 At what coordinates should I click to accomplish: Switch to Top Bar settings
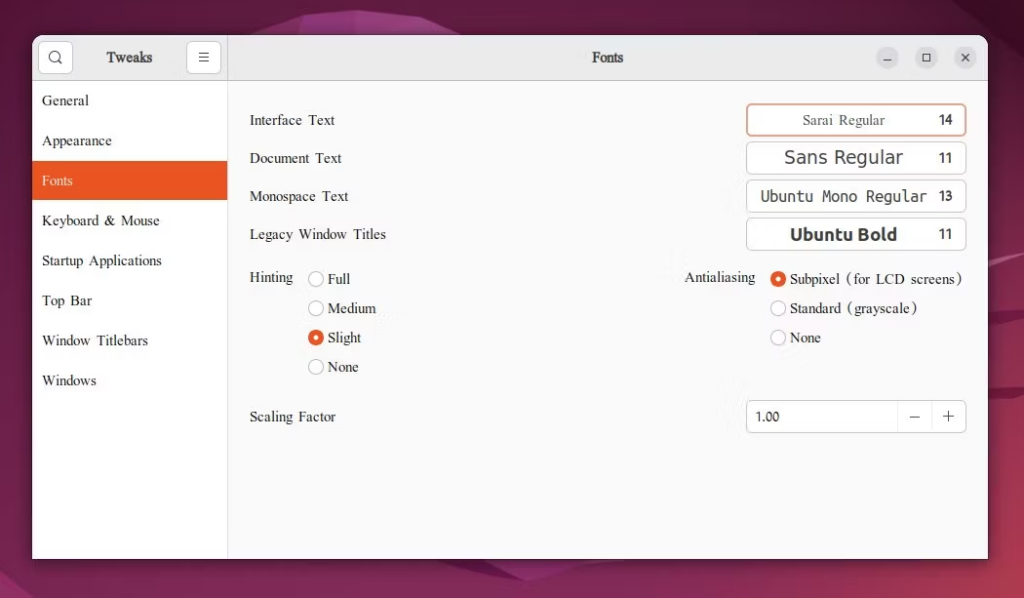click(x=129, y=300)
